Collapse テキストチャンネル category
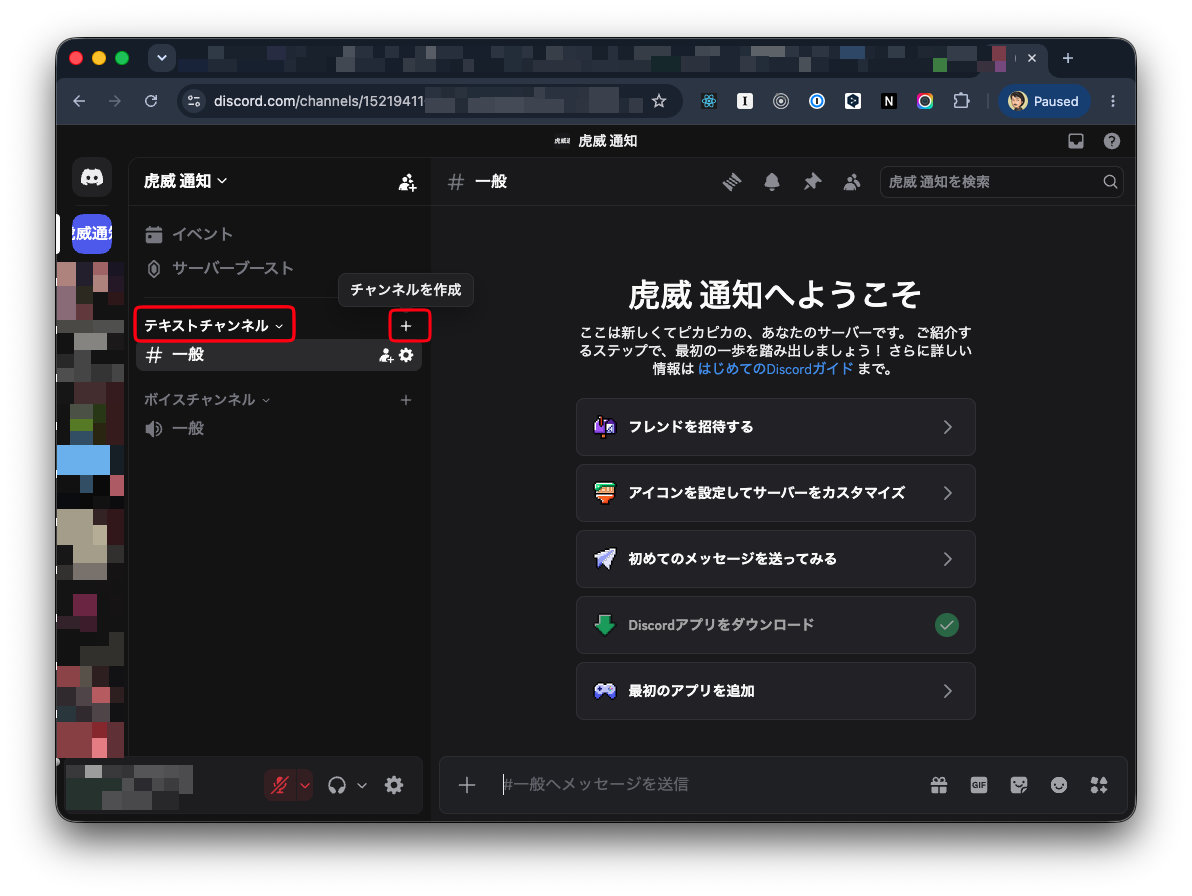 [214, 325]
